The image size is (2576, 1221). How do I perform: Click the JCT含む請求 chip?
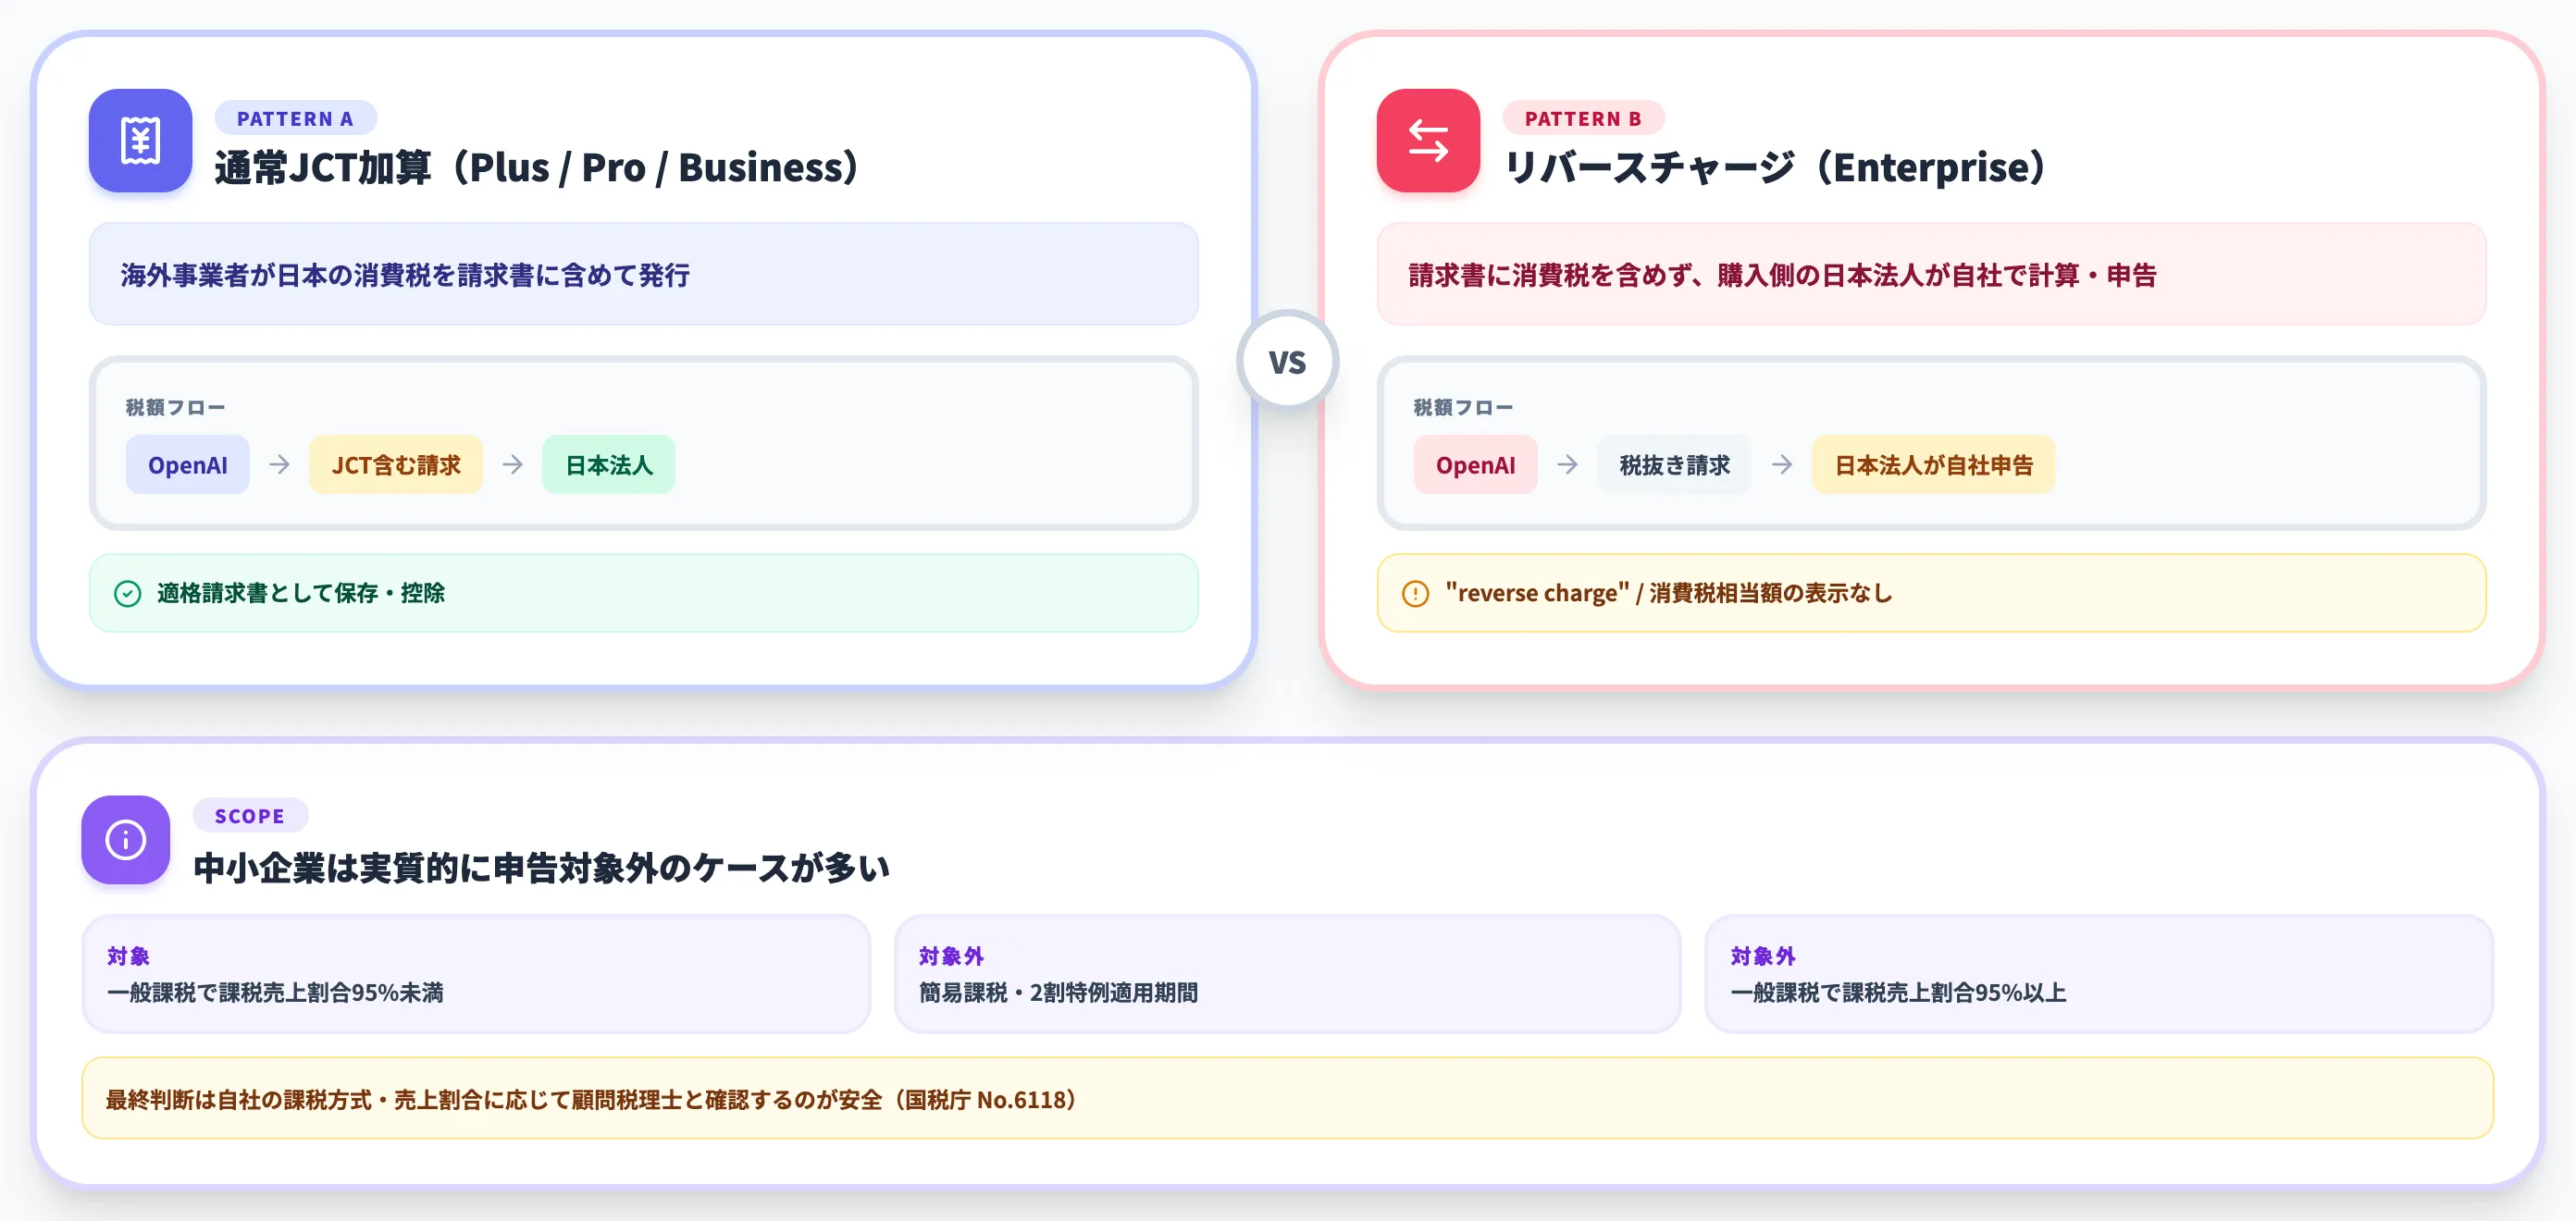point(396,465)
